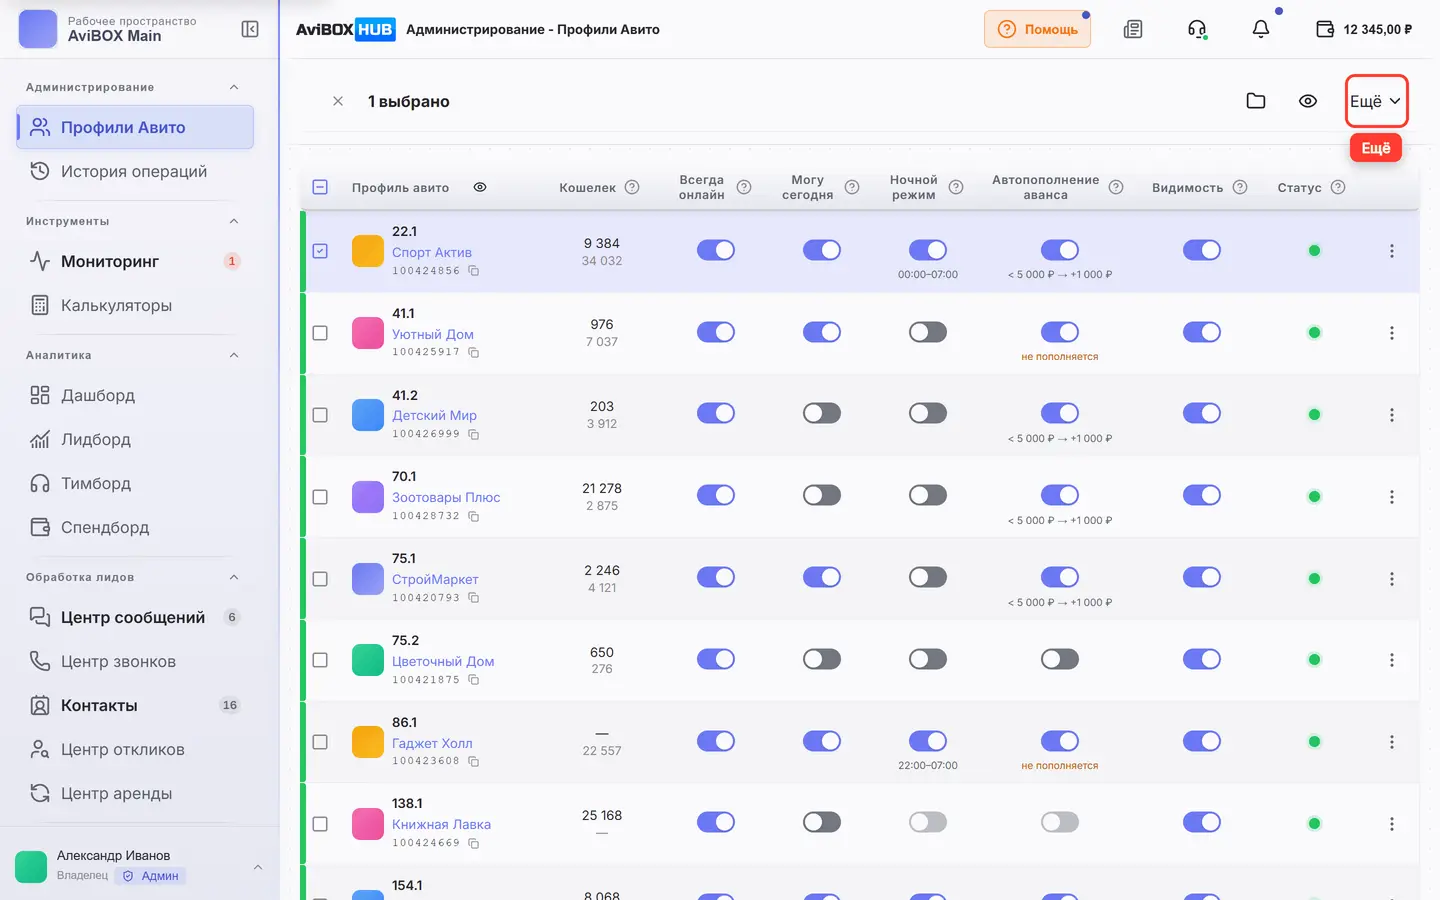Open the Ещё dropdown
1440x900 pixels.
point(1376,101)
